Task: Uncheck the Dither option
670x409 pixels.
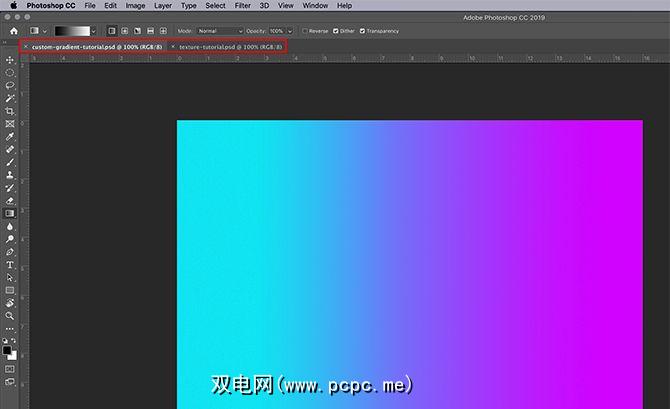Action: tap(335, 31)
